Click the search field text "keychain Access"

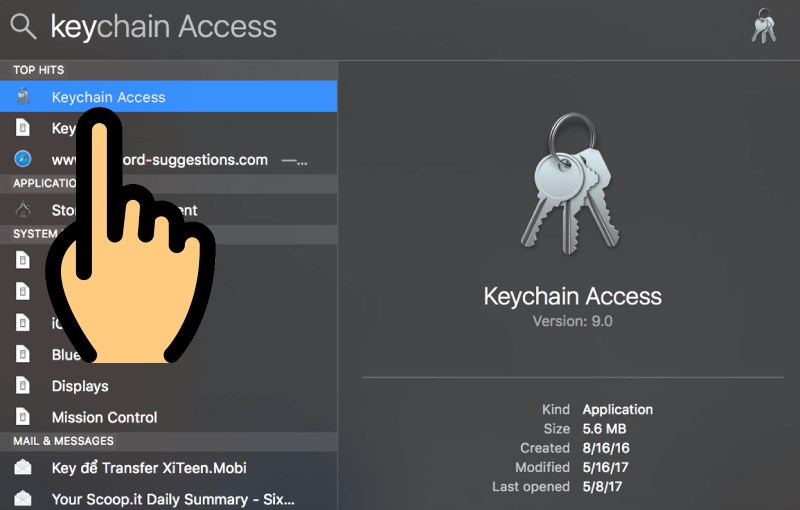pos(163,27)
